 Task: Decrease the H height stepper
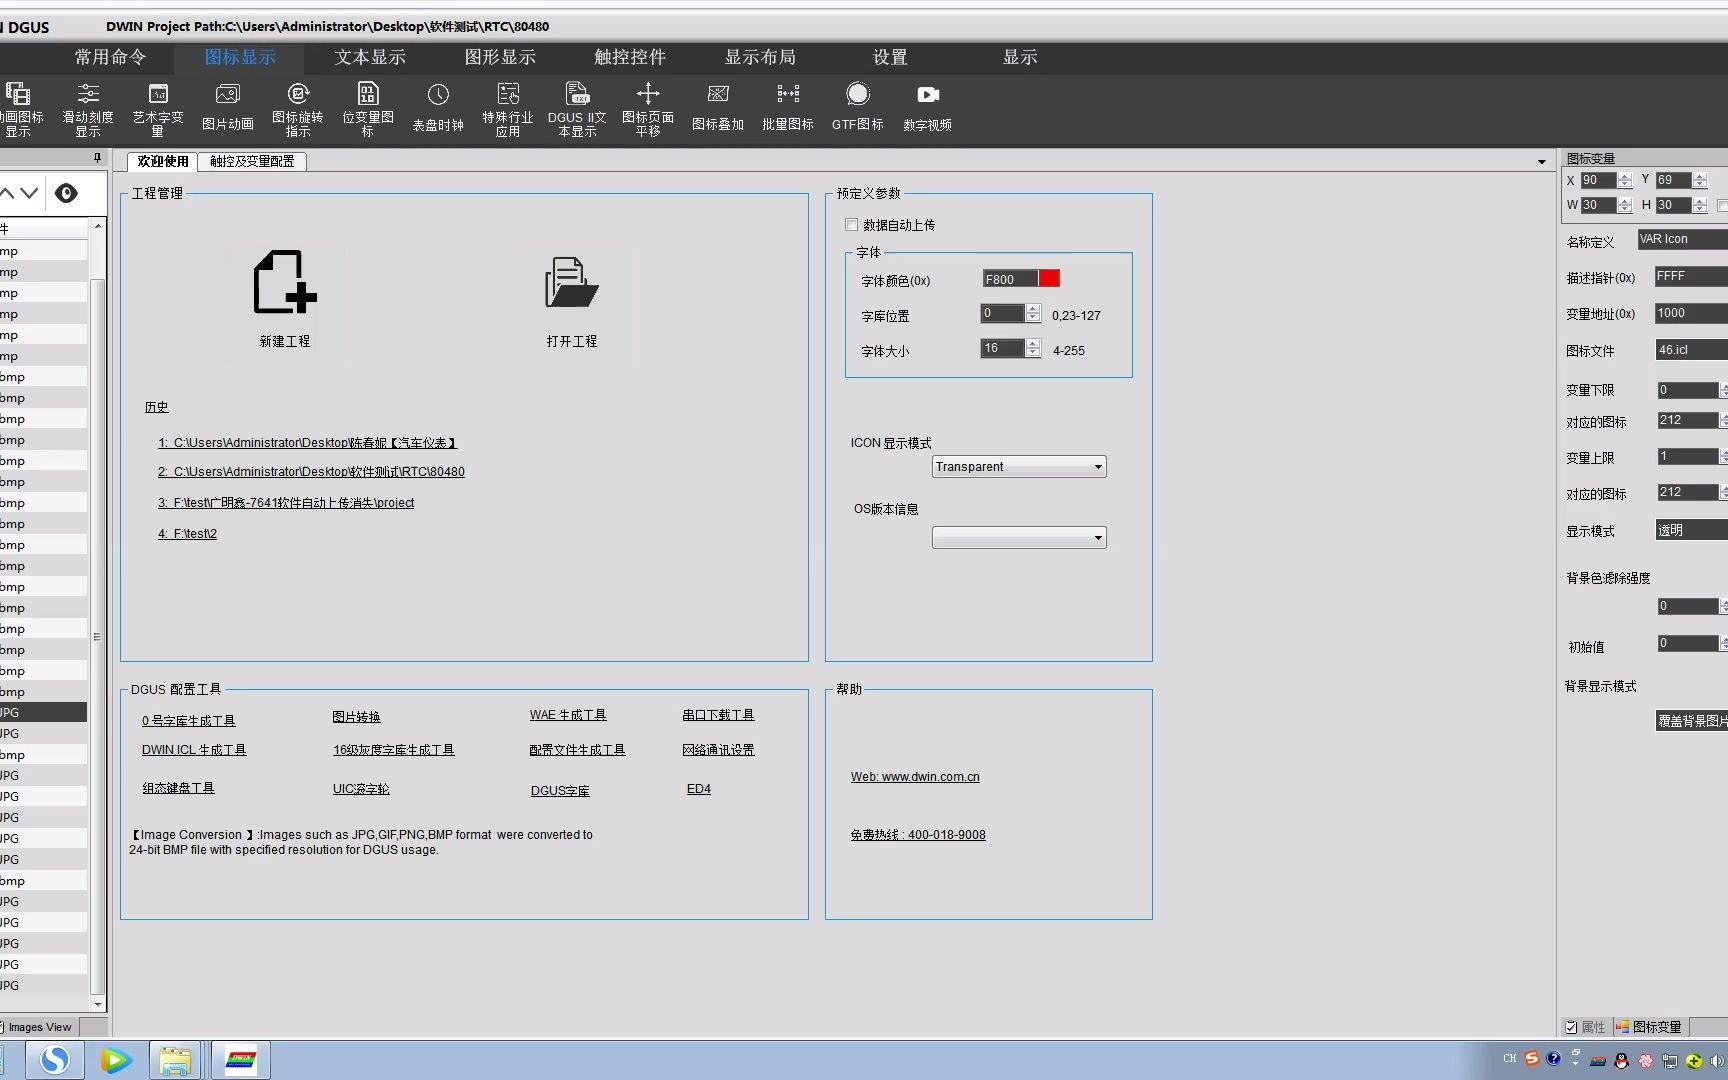1700,210
